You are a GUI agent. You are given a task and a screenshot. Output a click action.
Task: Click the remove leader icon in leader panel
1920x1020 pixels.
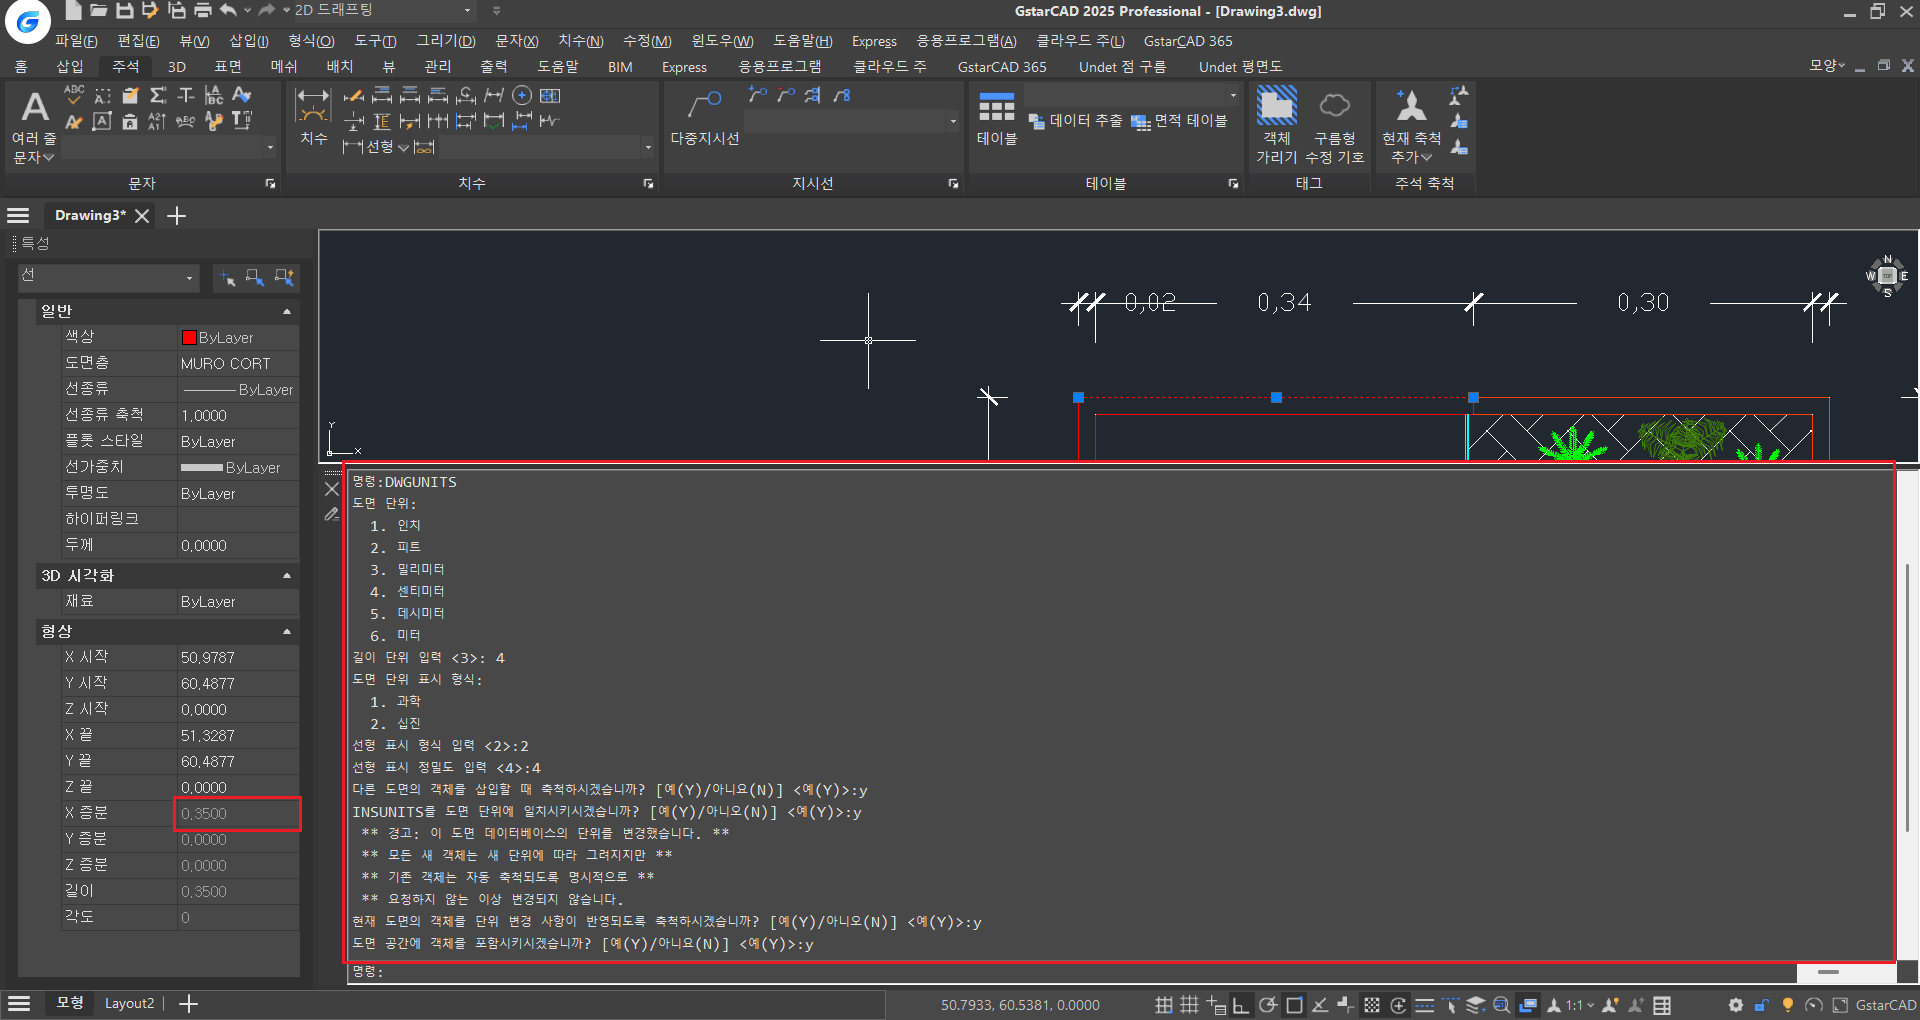click(786, 95)
